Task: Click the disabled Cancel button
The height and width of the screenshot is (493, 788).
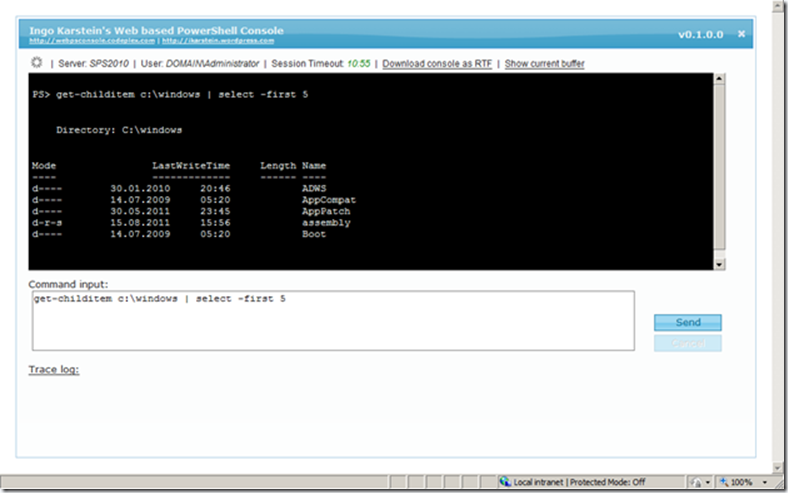Action: click(687, 343)
